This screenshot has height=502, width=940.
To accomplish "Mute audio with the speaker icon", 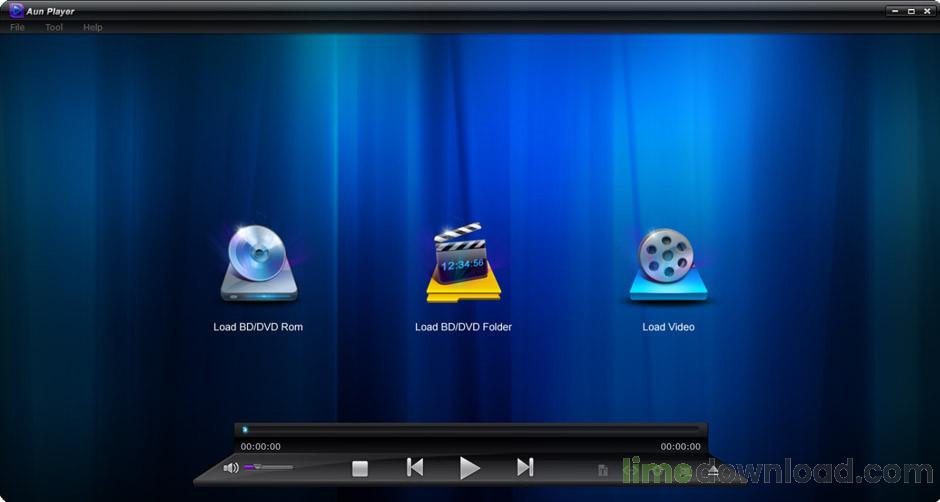I will click(230, 467).
